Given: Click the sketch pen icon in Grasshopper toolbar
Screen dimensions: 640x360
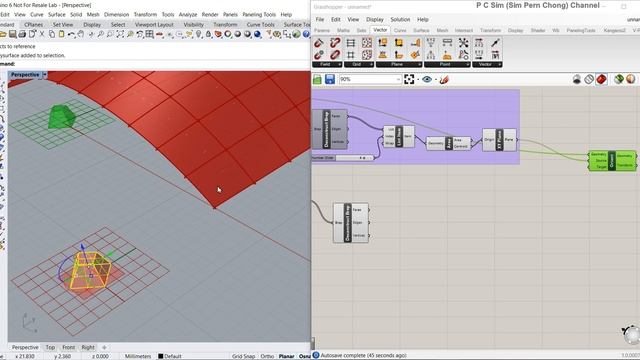Looking at the screenshot, I should [x=444, y=79].
